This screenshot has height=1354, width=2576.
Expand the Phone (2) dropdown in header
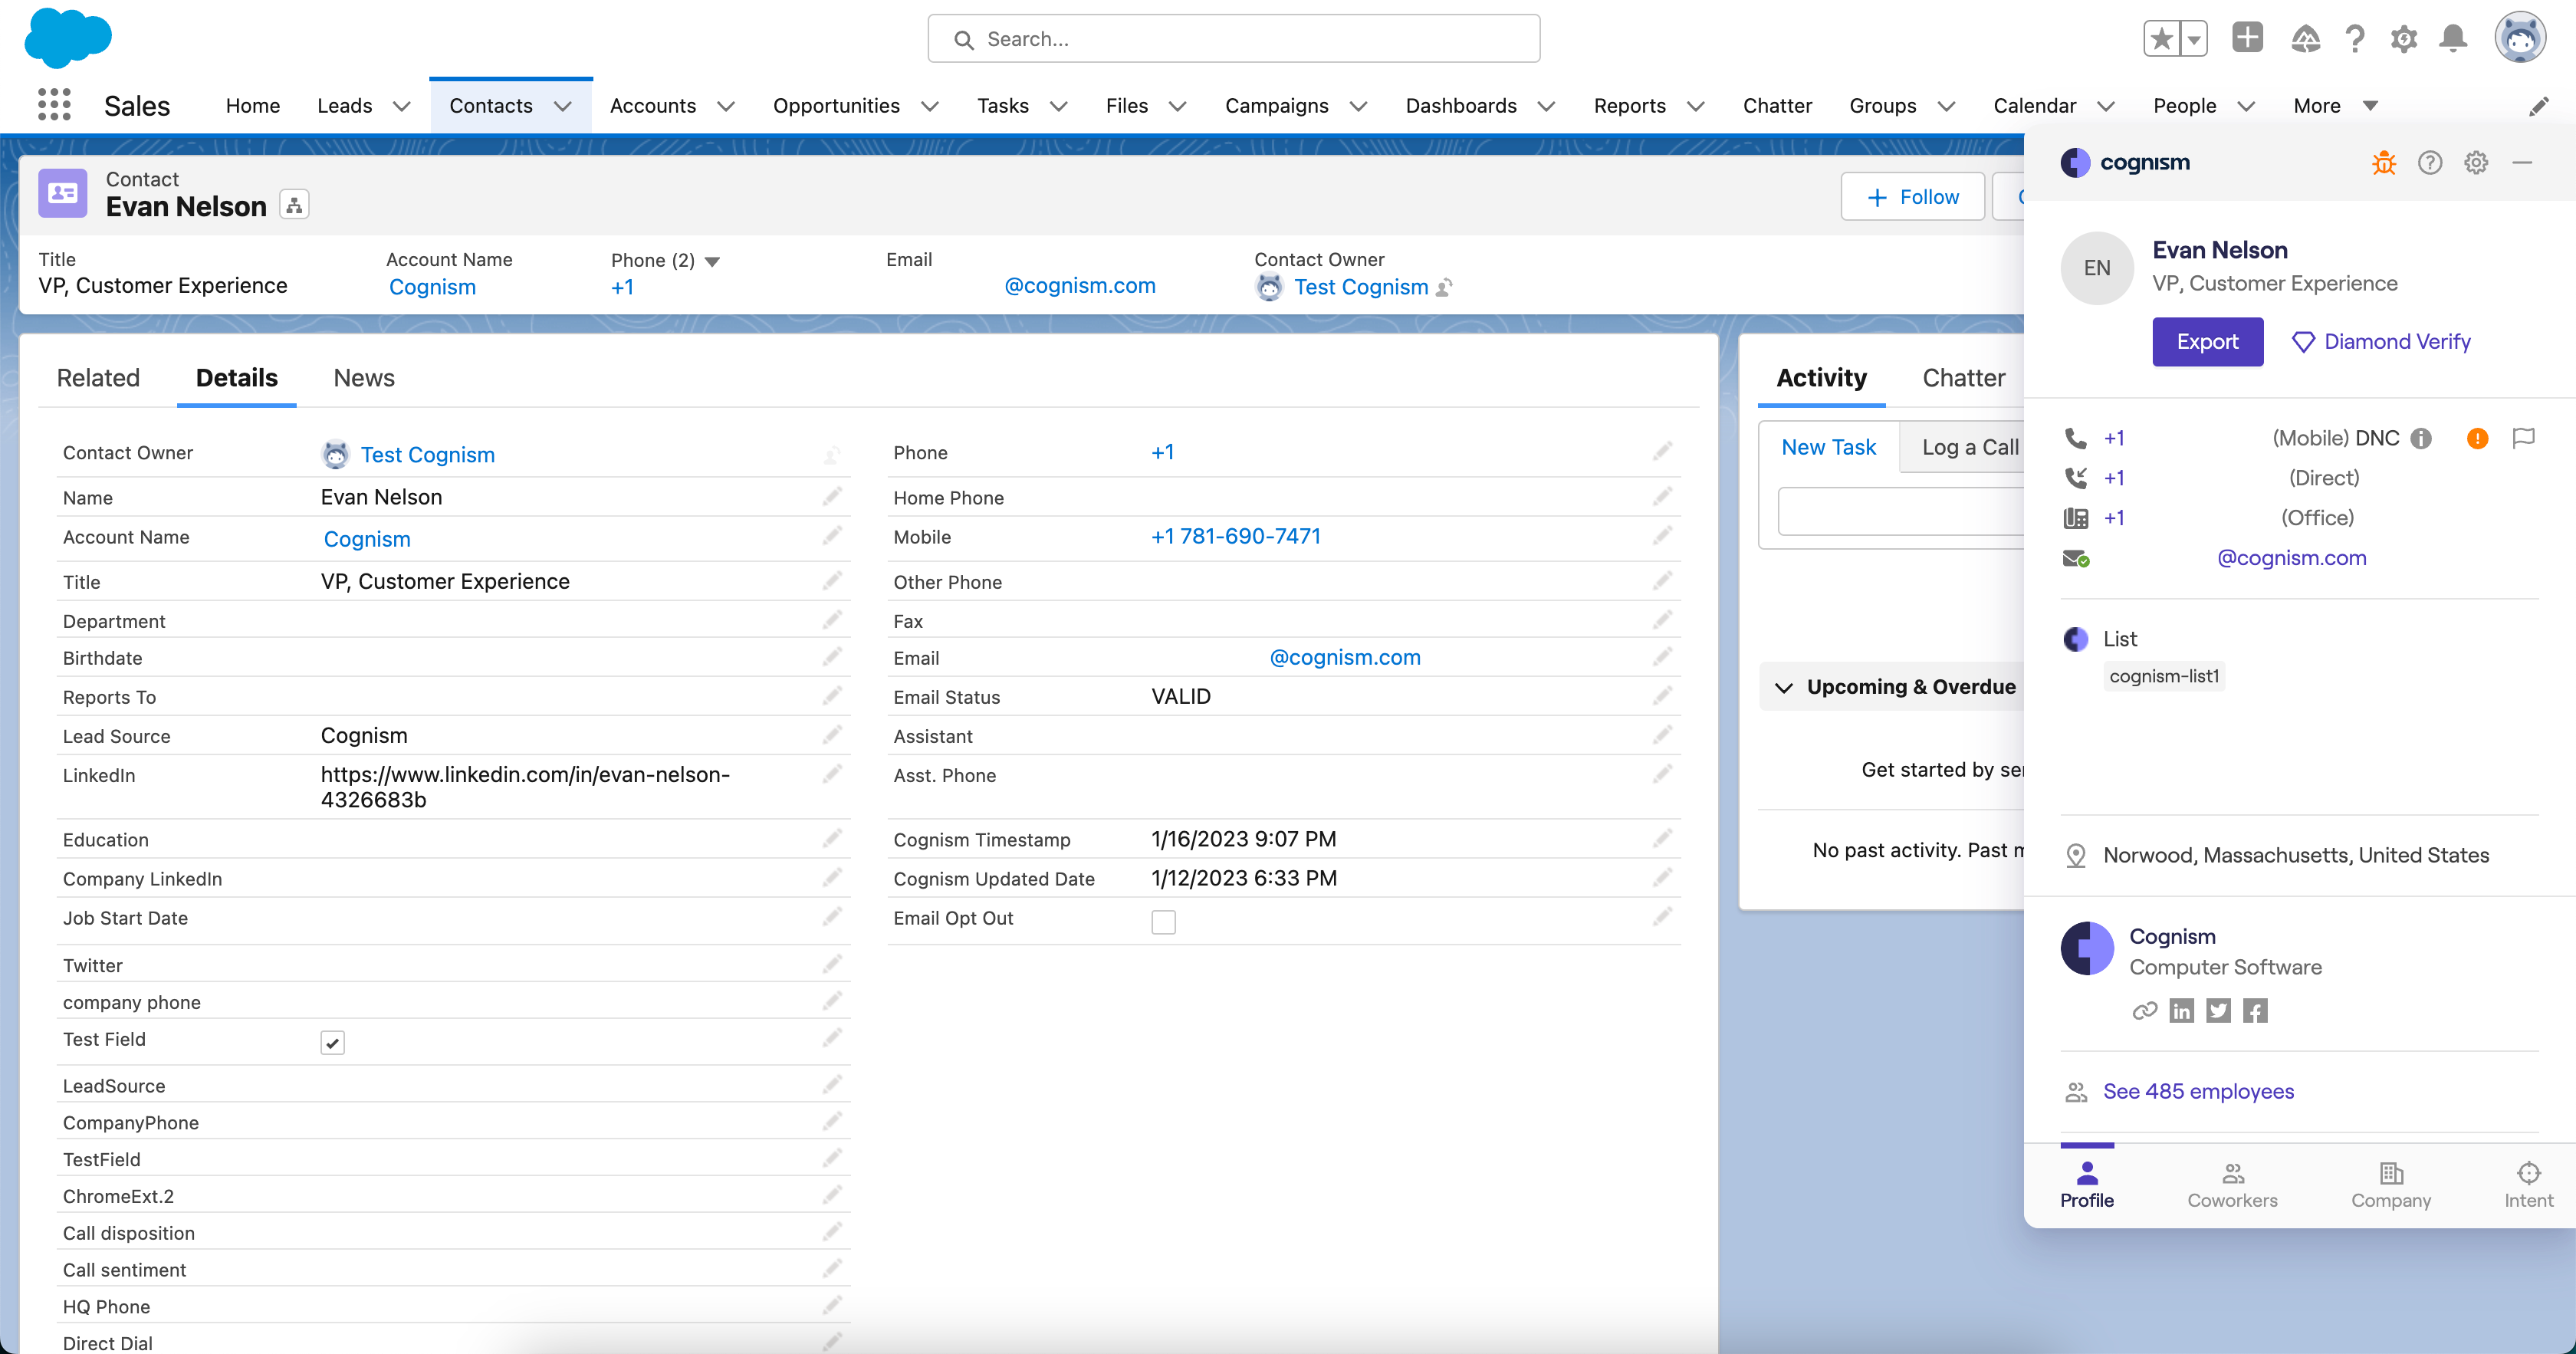(712, 262)
